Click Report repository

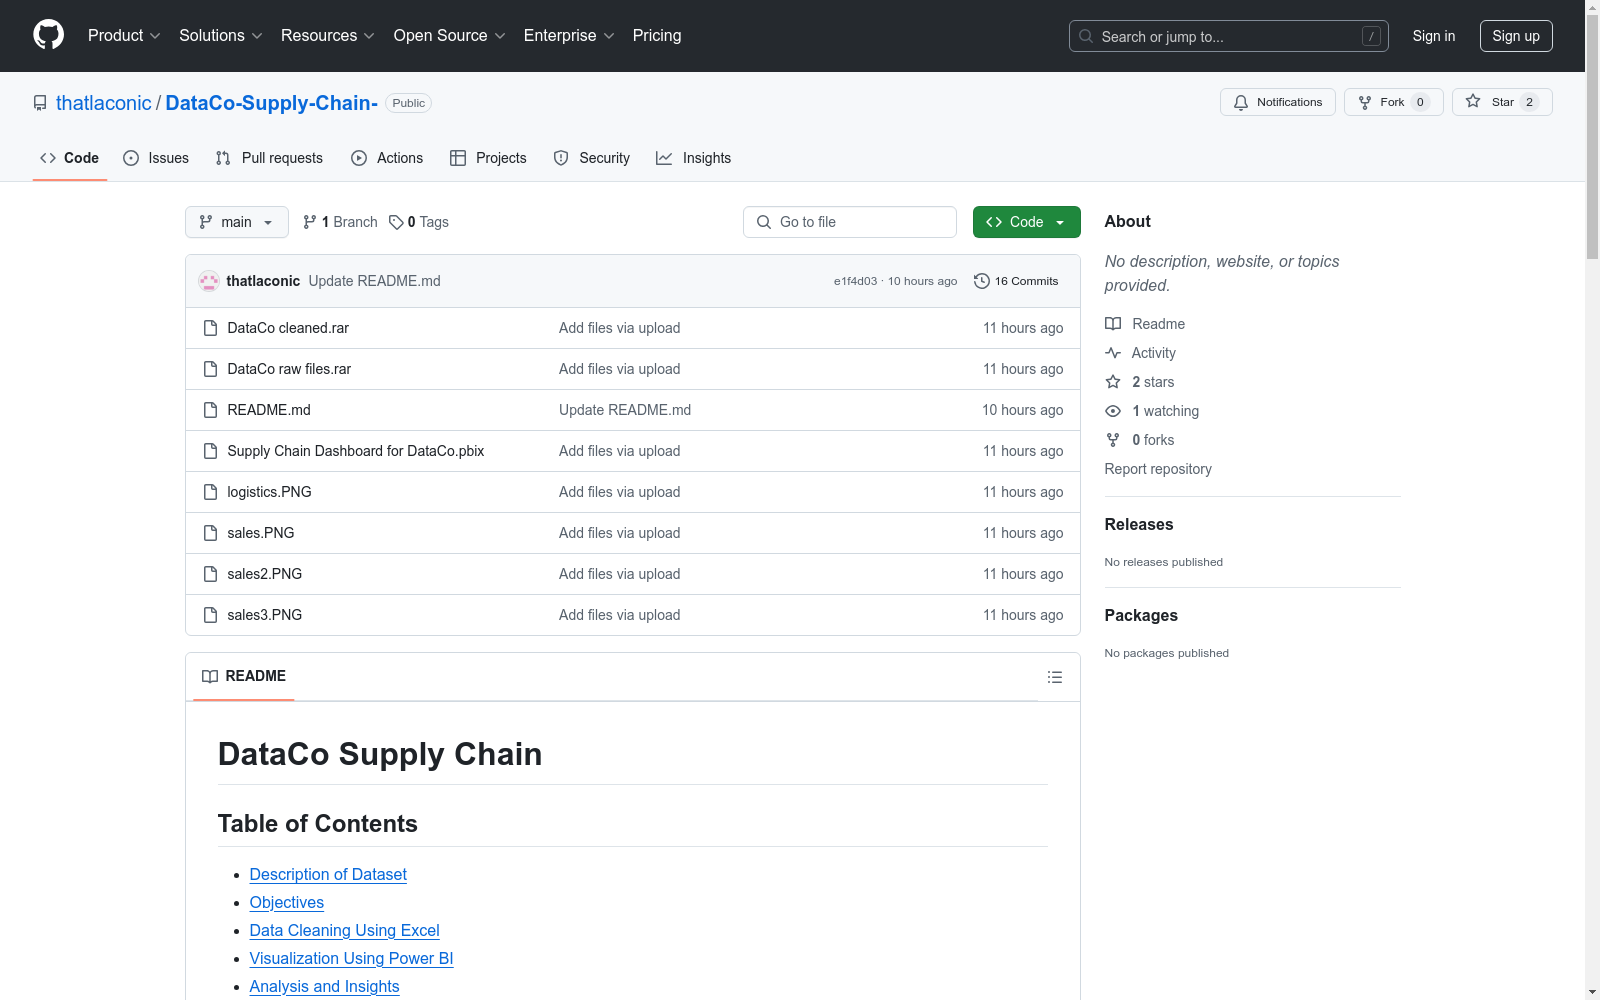[x=1158, y=469]
